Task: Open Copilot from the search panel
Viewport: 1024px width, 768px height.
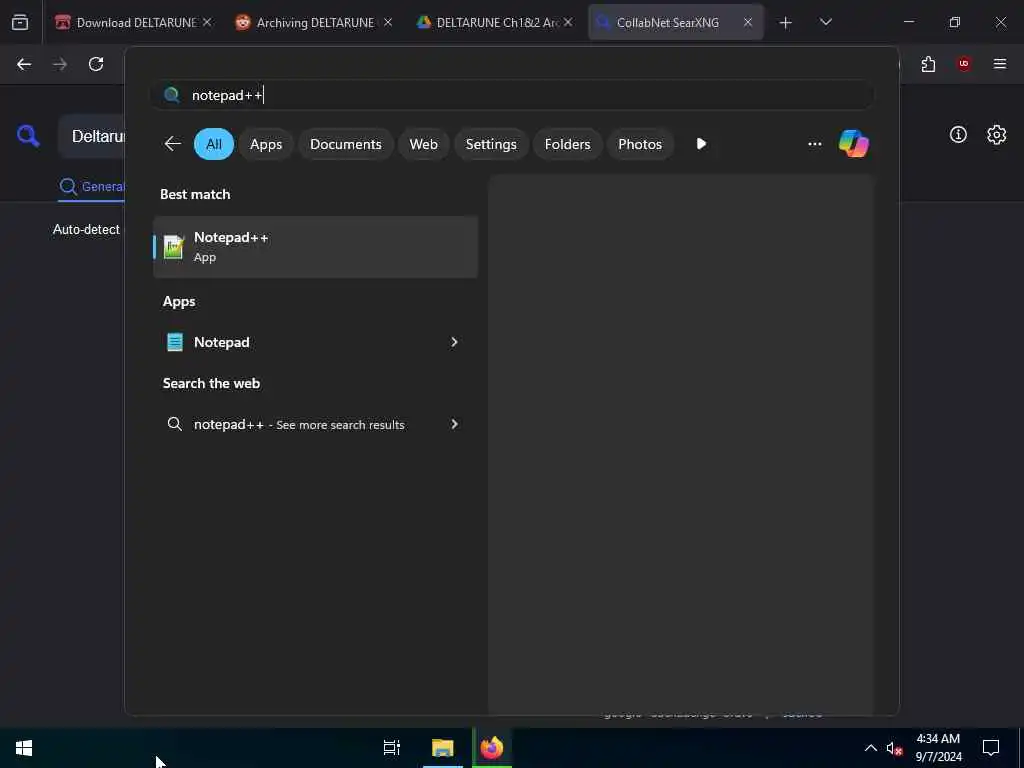Action: click(x=854, y=144)
